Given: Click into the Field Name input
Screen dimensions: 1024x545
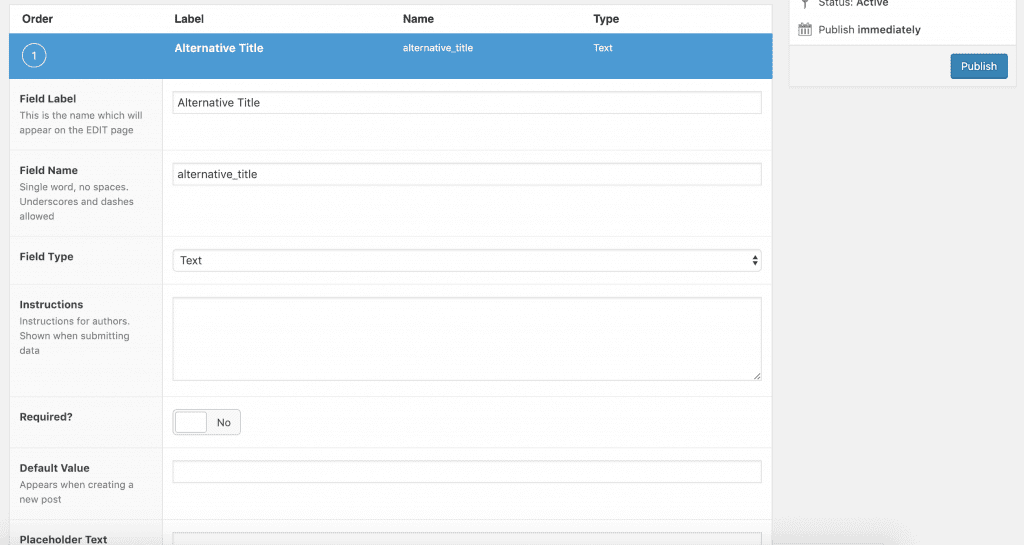Looking at the screenshot, I should (466, 174).
